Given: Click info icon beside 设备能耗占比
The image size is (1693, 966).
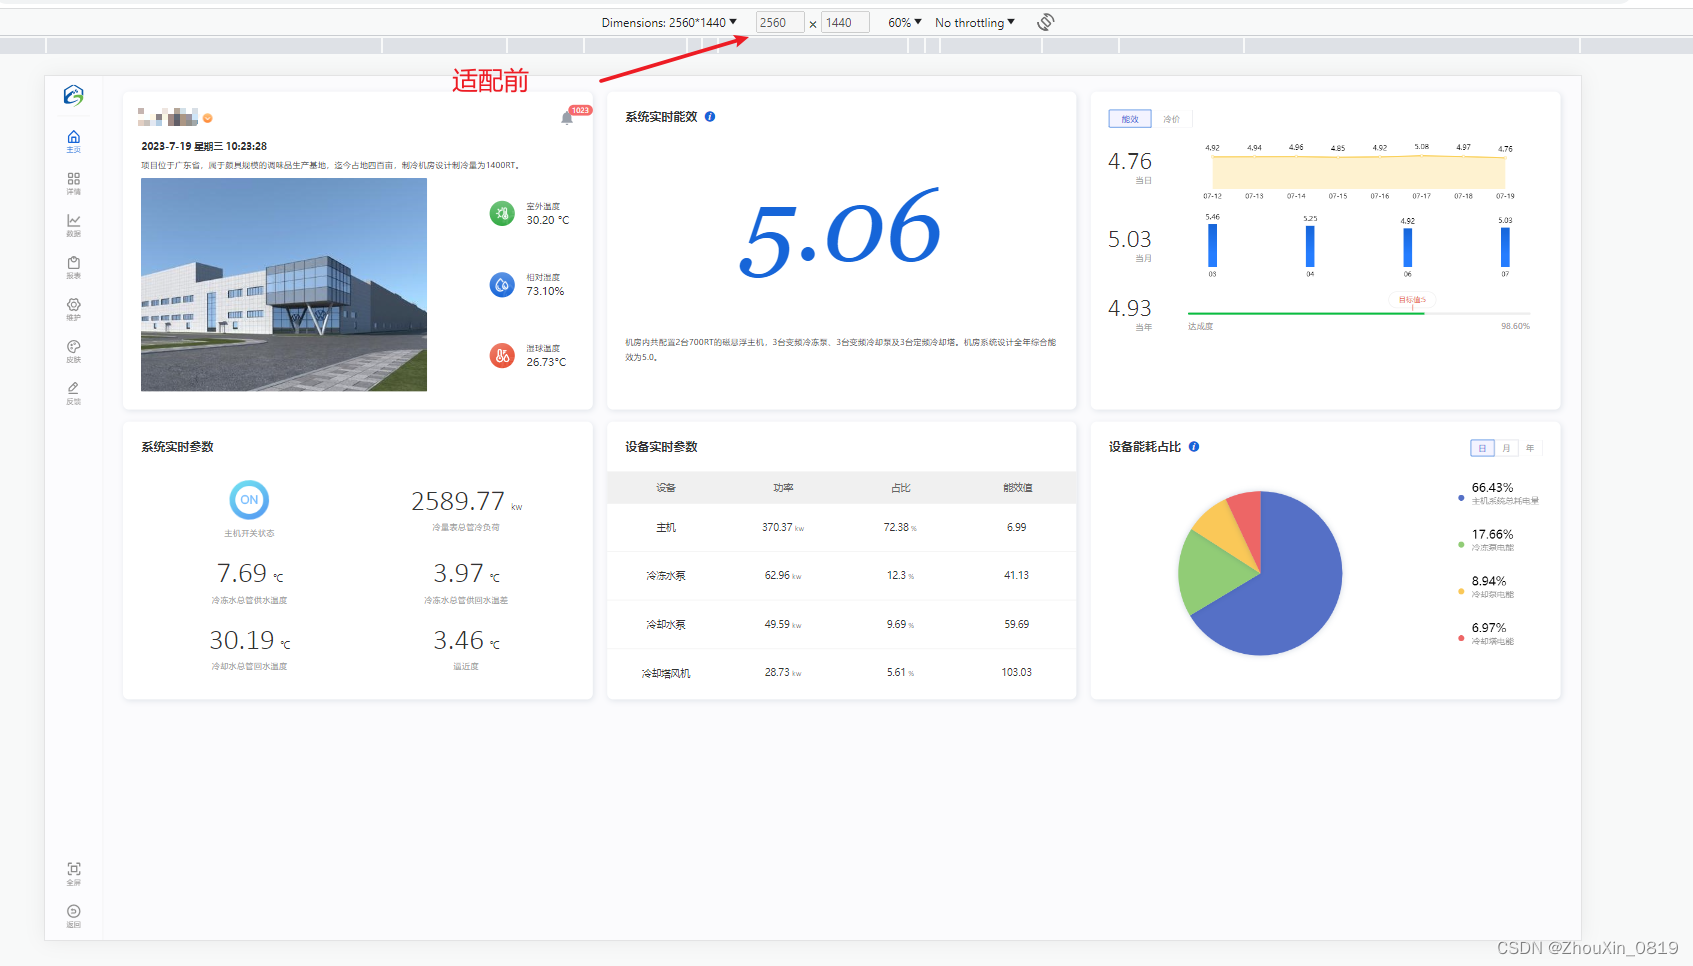Looking at the screenshot, I should tap(1194, 447).
